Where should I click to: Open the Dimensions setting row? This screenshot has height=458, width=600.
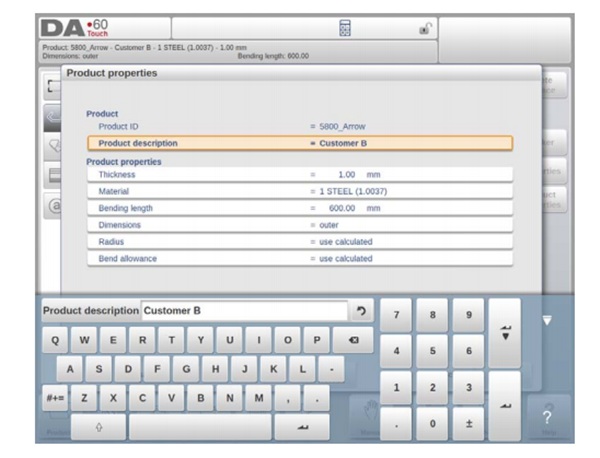(300, 225)
